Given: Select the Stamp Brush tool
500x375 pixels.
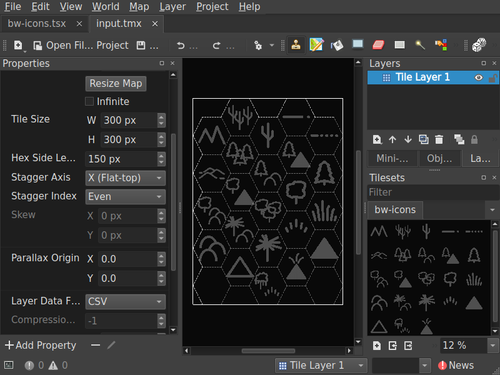Looking at the screenshot, I should coord(296,45).
